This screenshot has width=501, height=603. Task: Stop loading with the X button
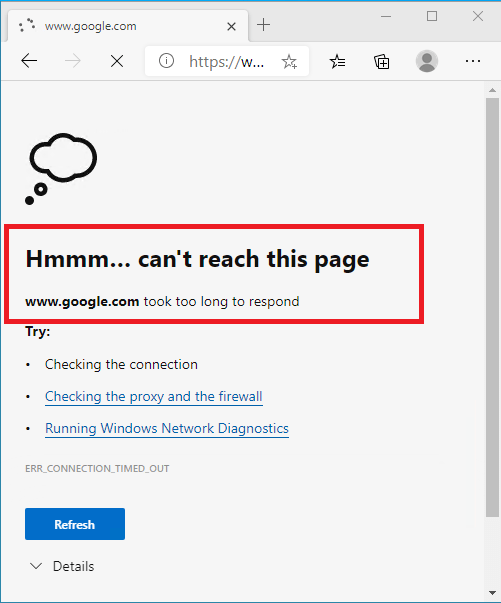tap(117, 61)
